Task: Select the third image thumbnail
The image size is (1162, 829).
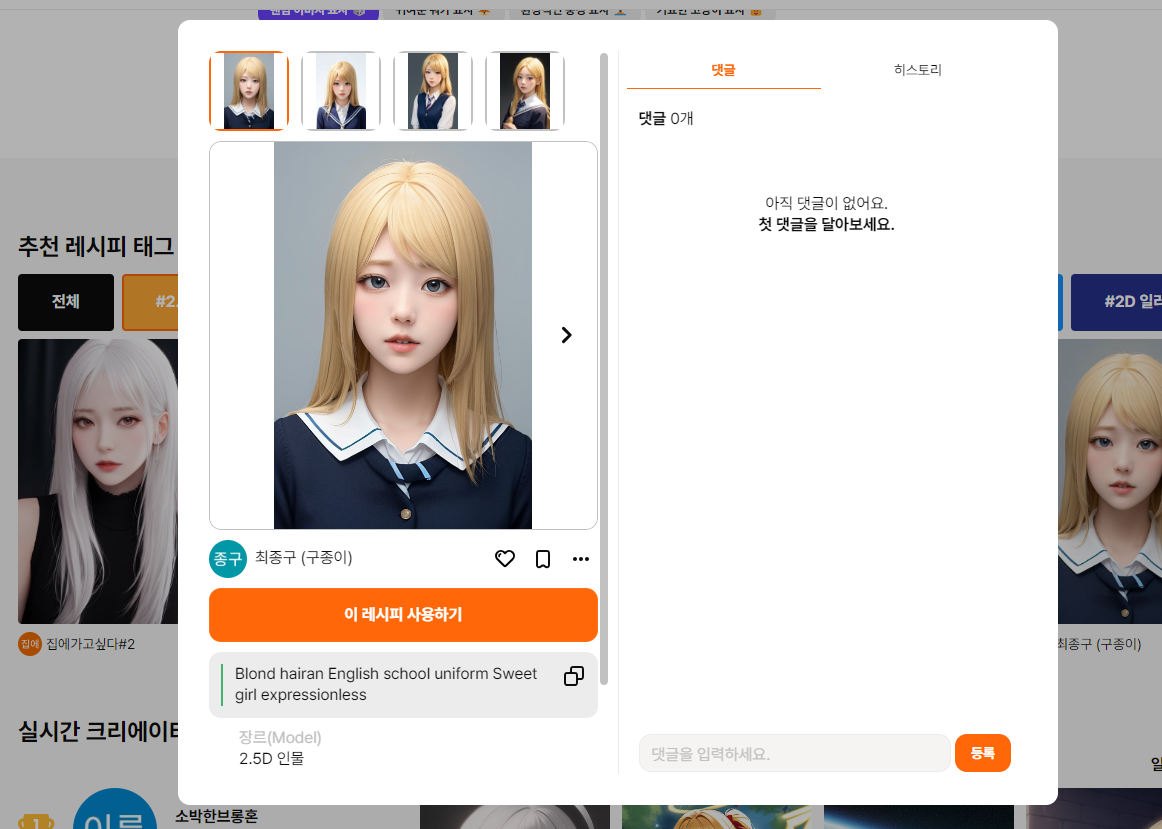Action: coord(433,91)
